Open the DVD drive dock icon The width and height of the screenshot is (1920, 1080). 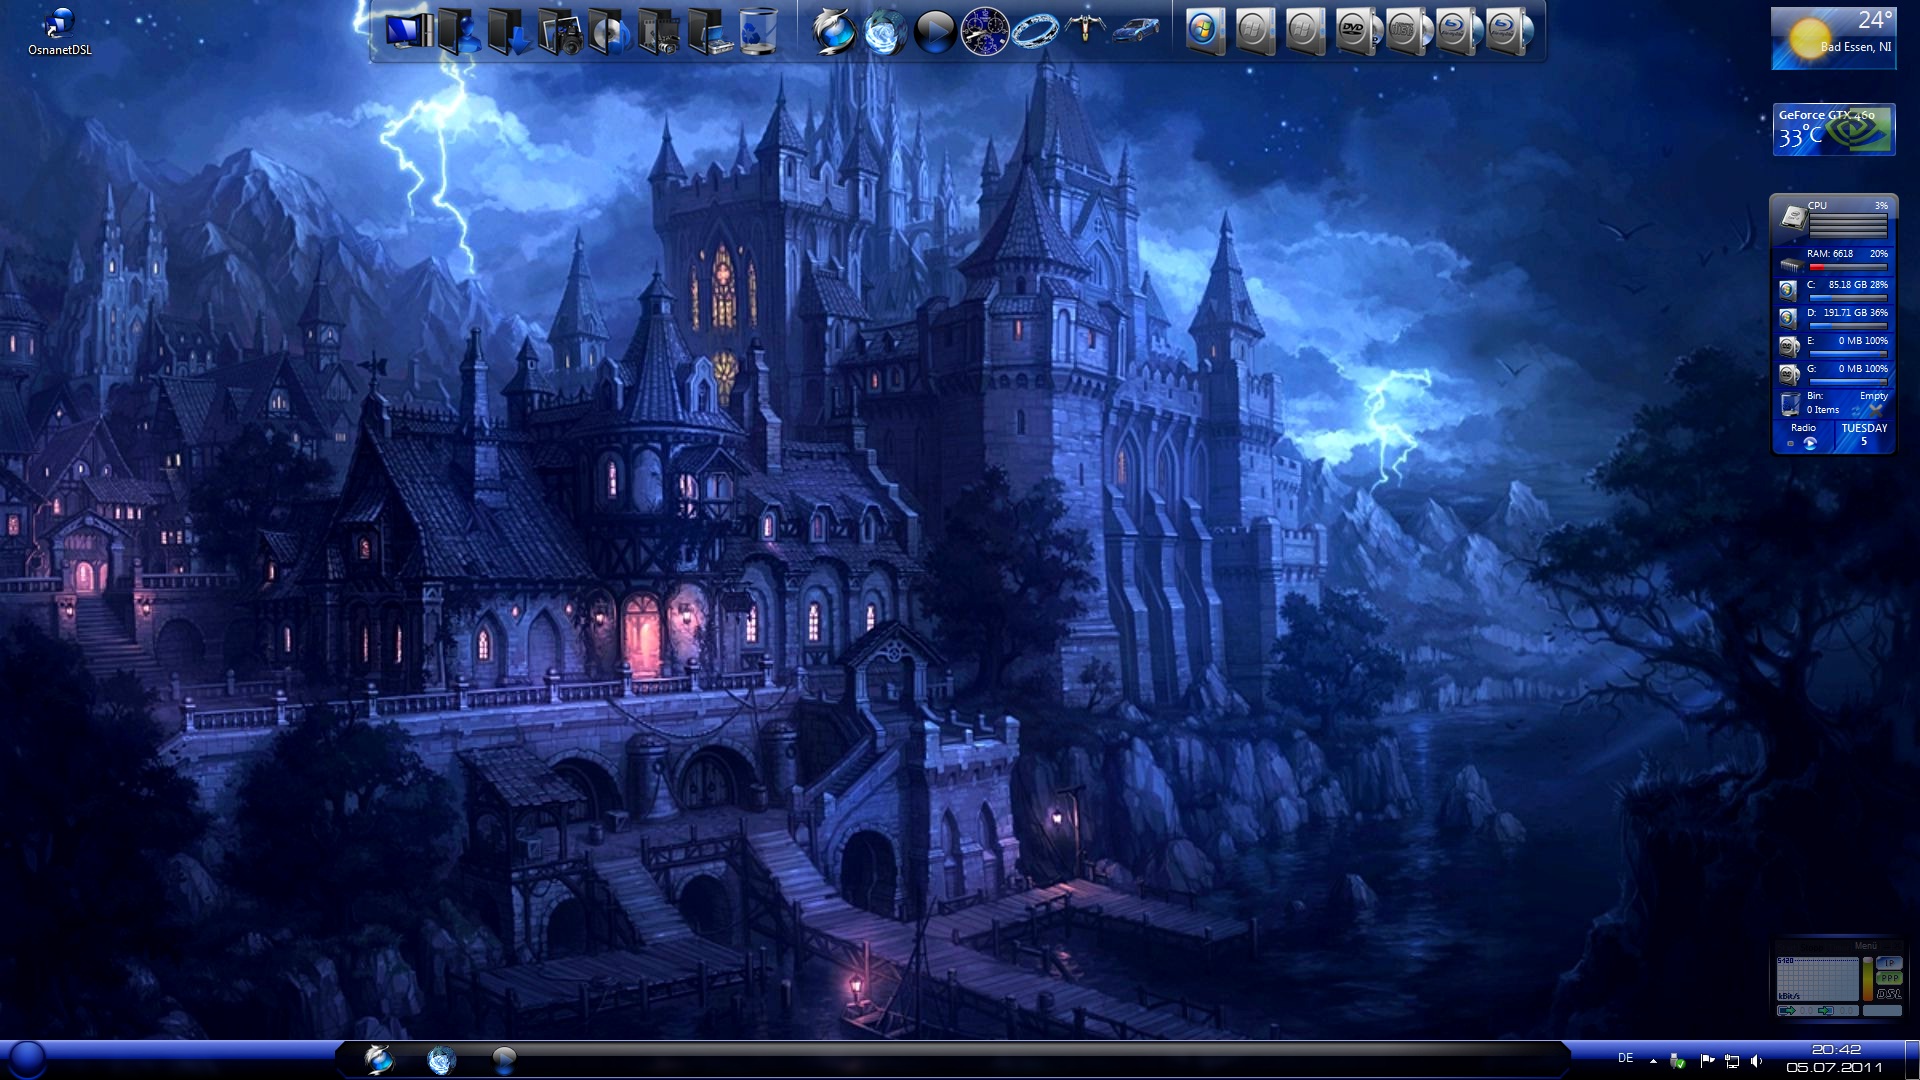pos(1355,31)
